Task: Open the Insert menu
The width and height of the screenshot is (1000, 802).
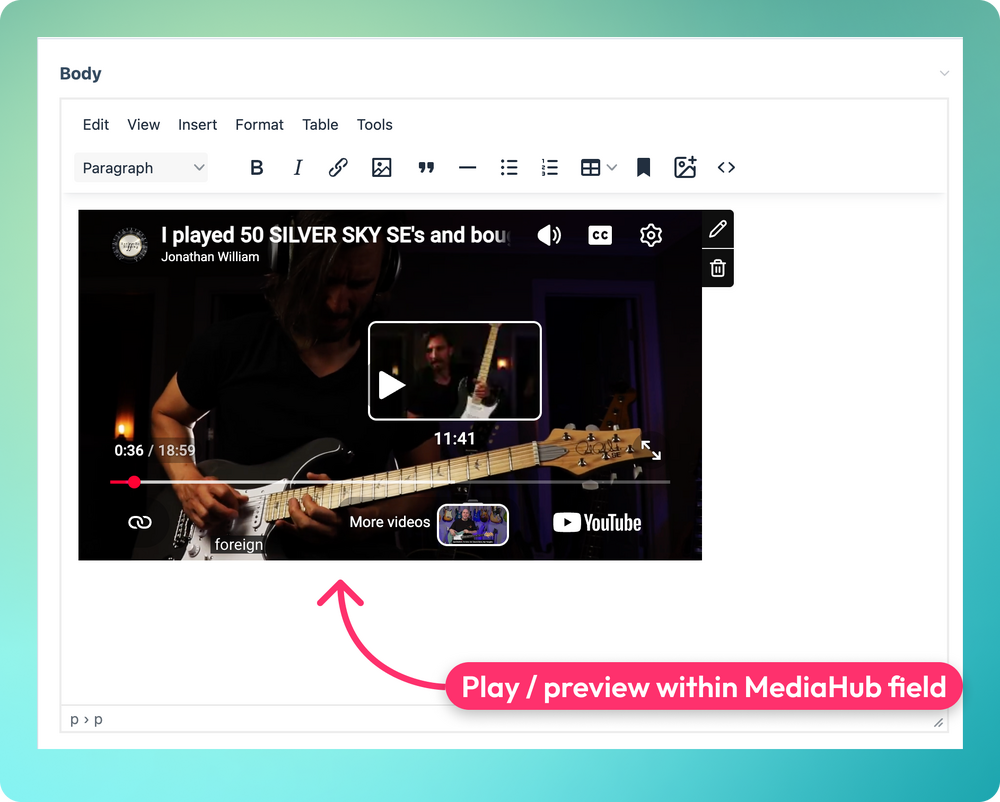Action: (198, 124)
